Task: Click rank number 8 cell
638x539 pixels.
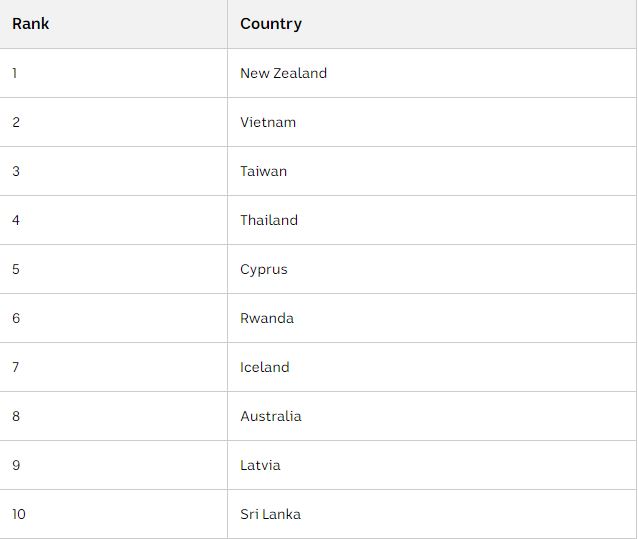Action: pyautogui.click(x=114, y=416)
